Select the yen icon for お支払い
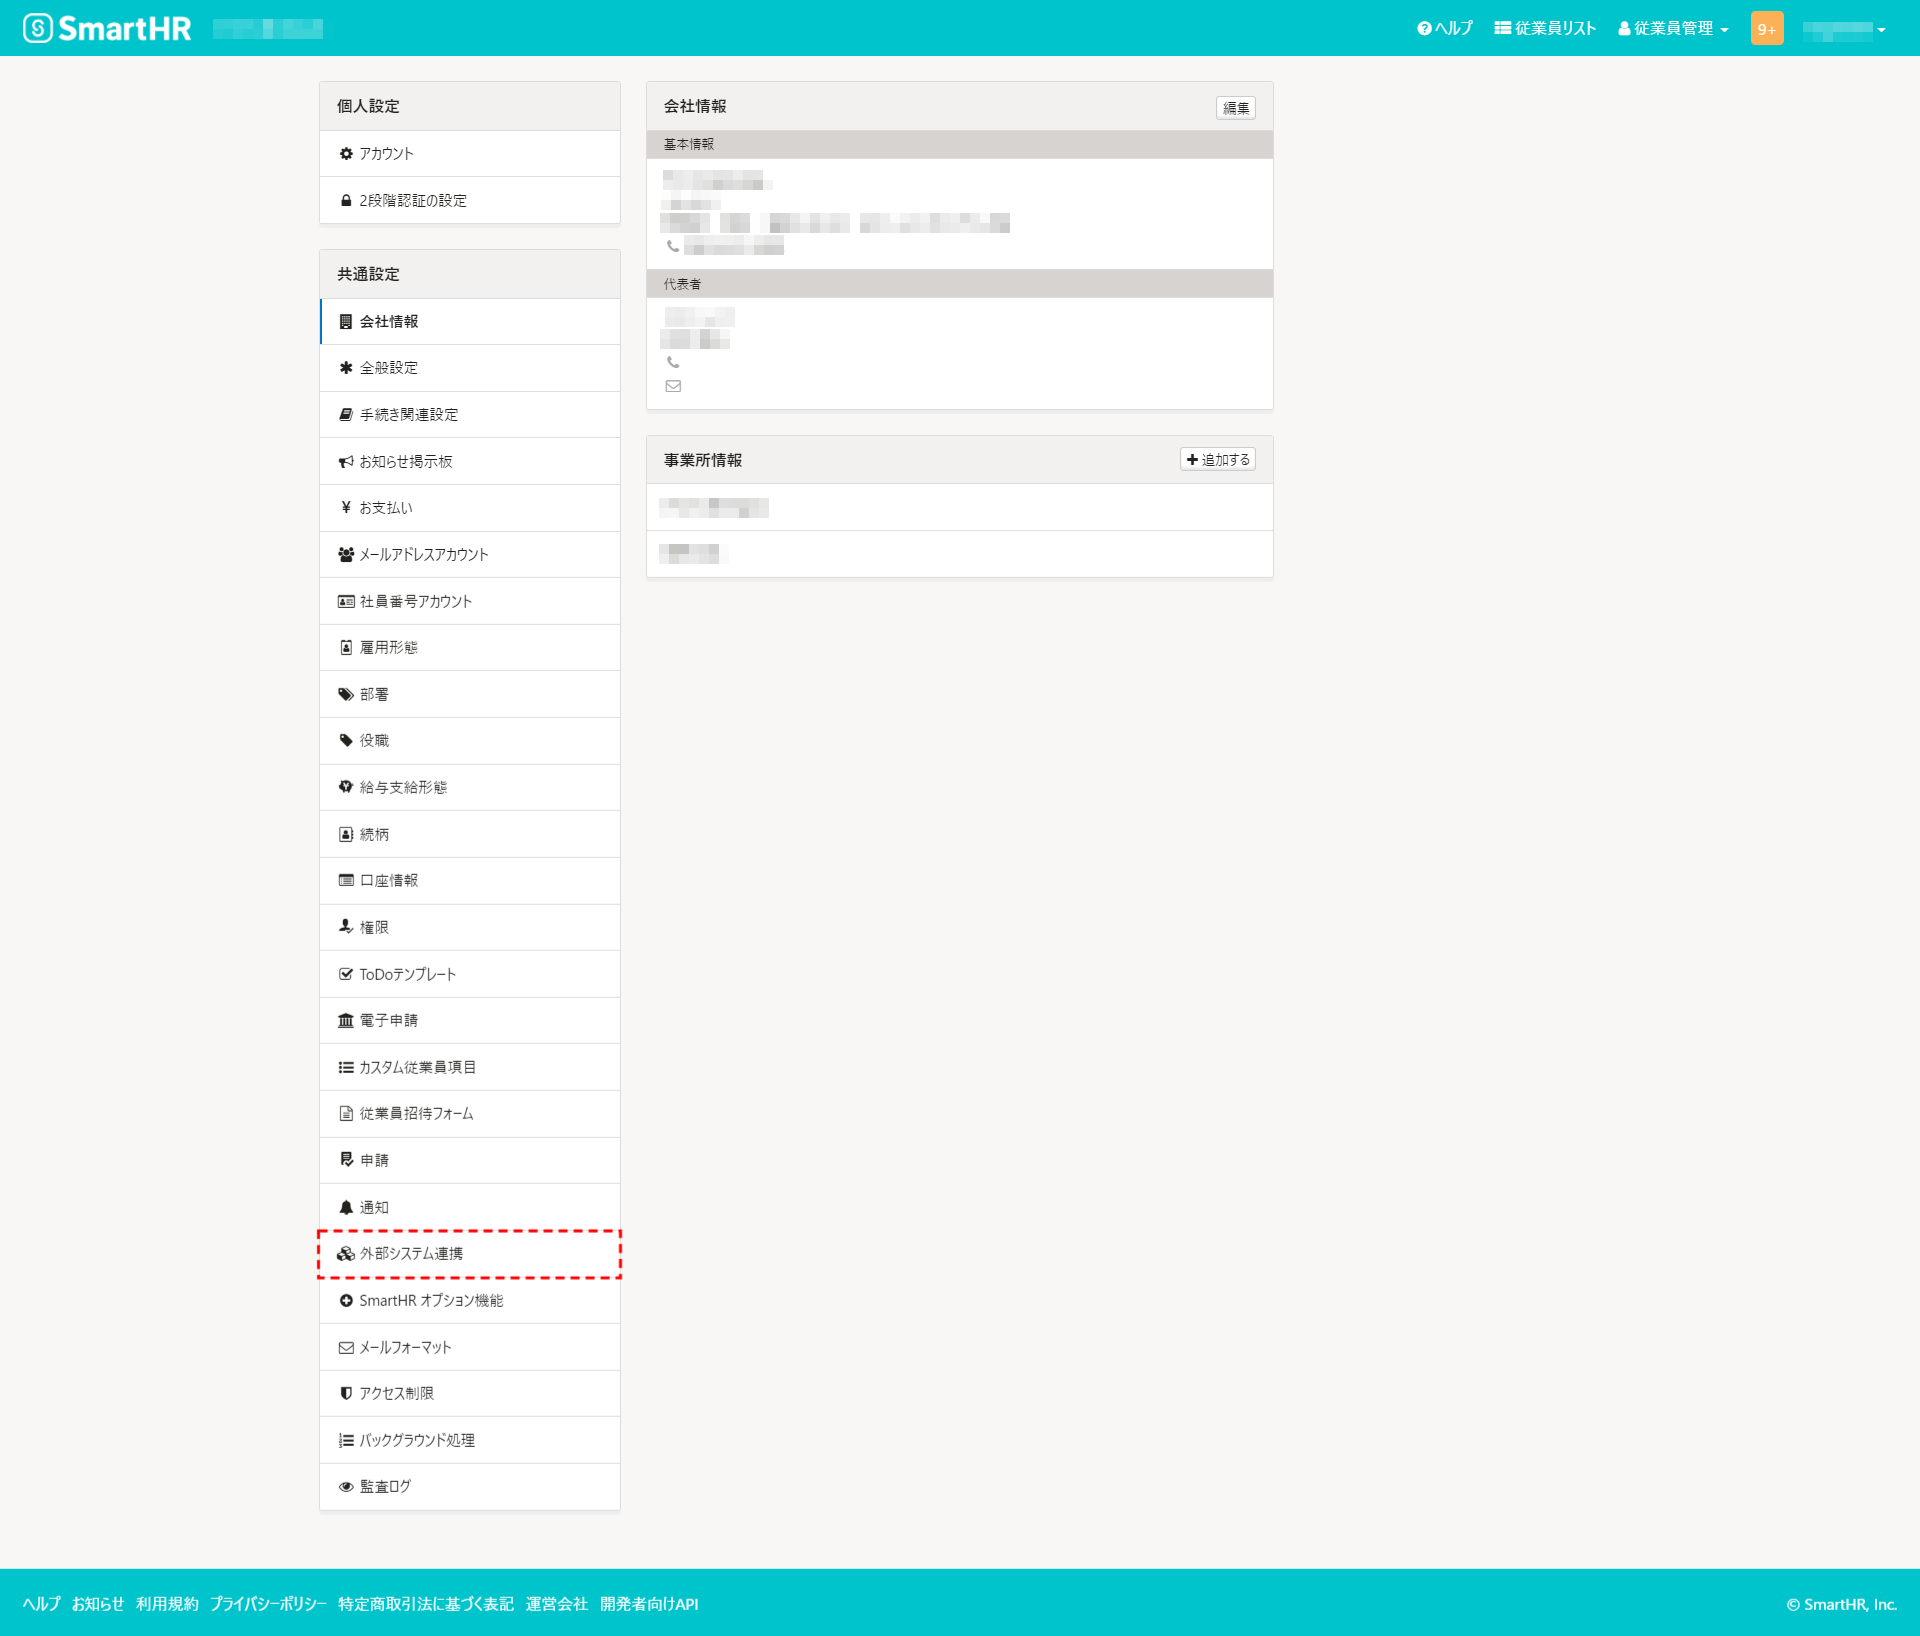Image resolution: width=1920 pixels, height=1636 pixels. coord(345,507)
